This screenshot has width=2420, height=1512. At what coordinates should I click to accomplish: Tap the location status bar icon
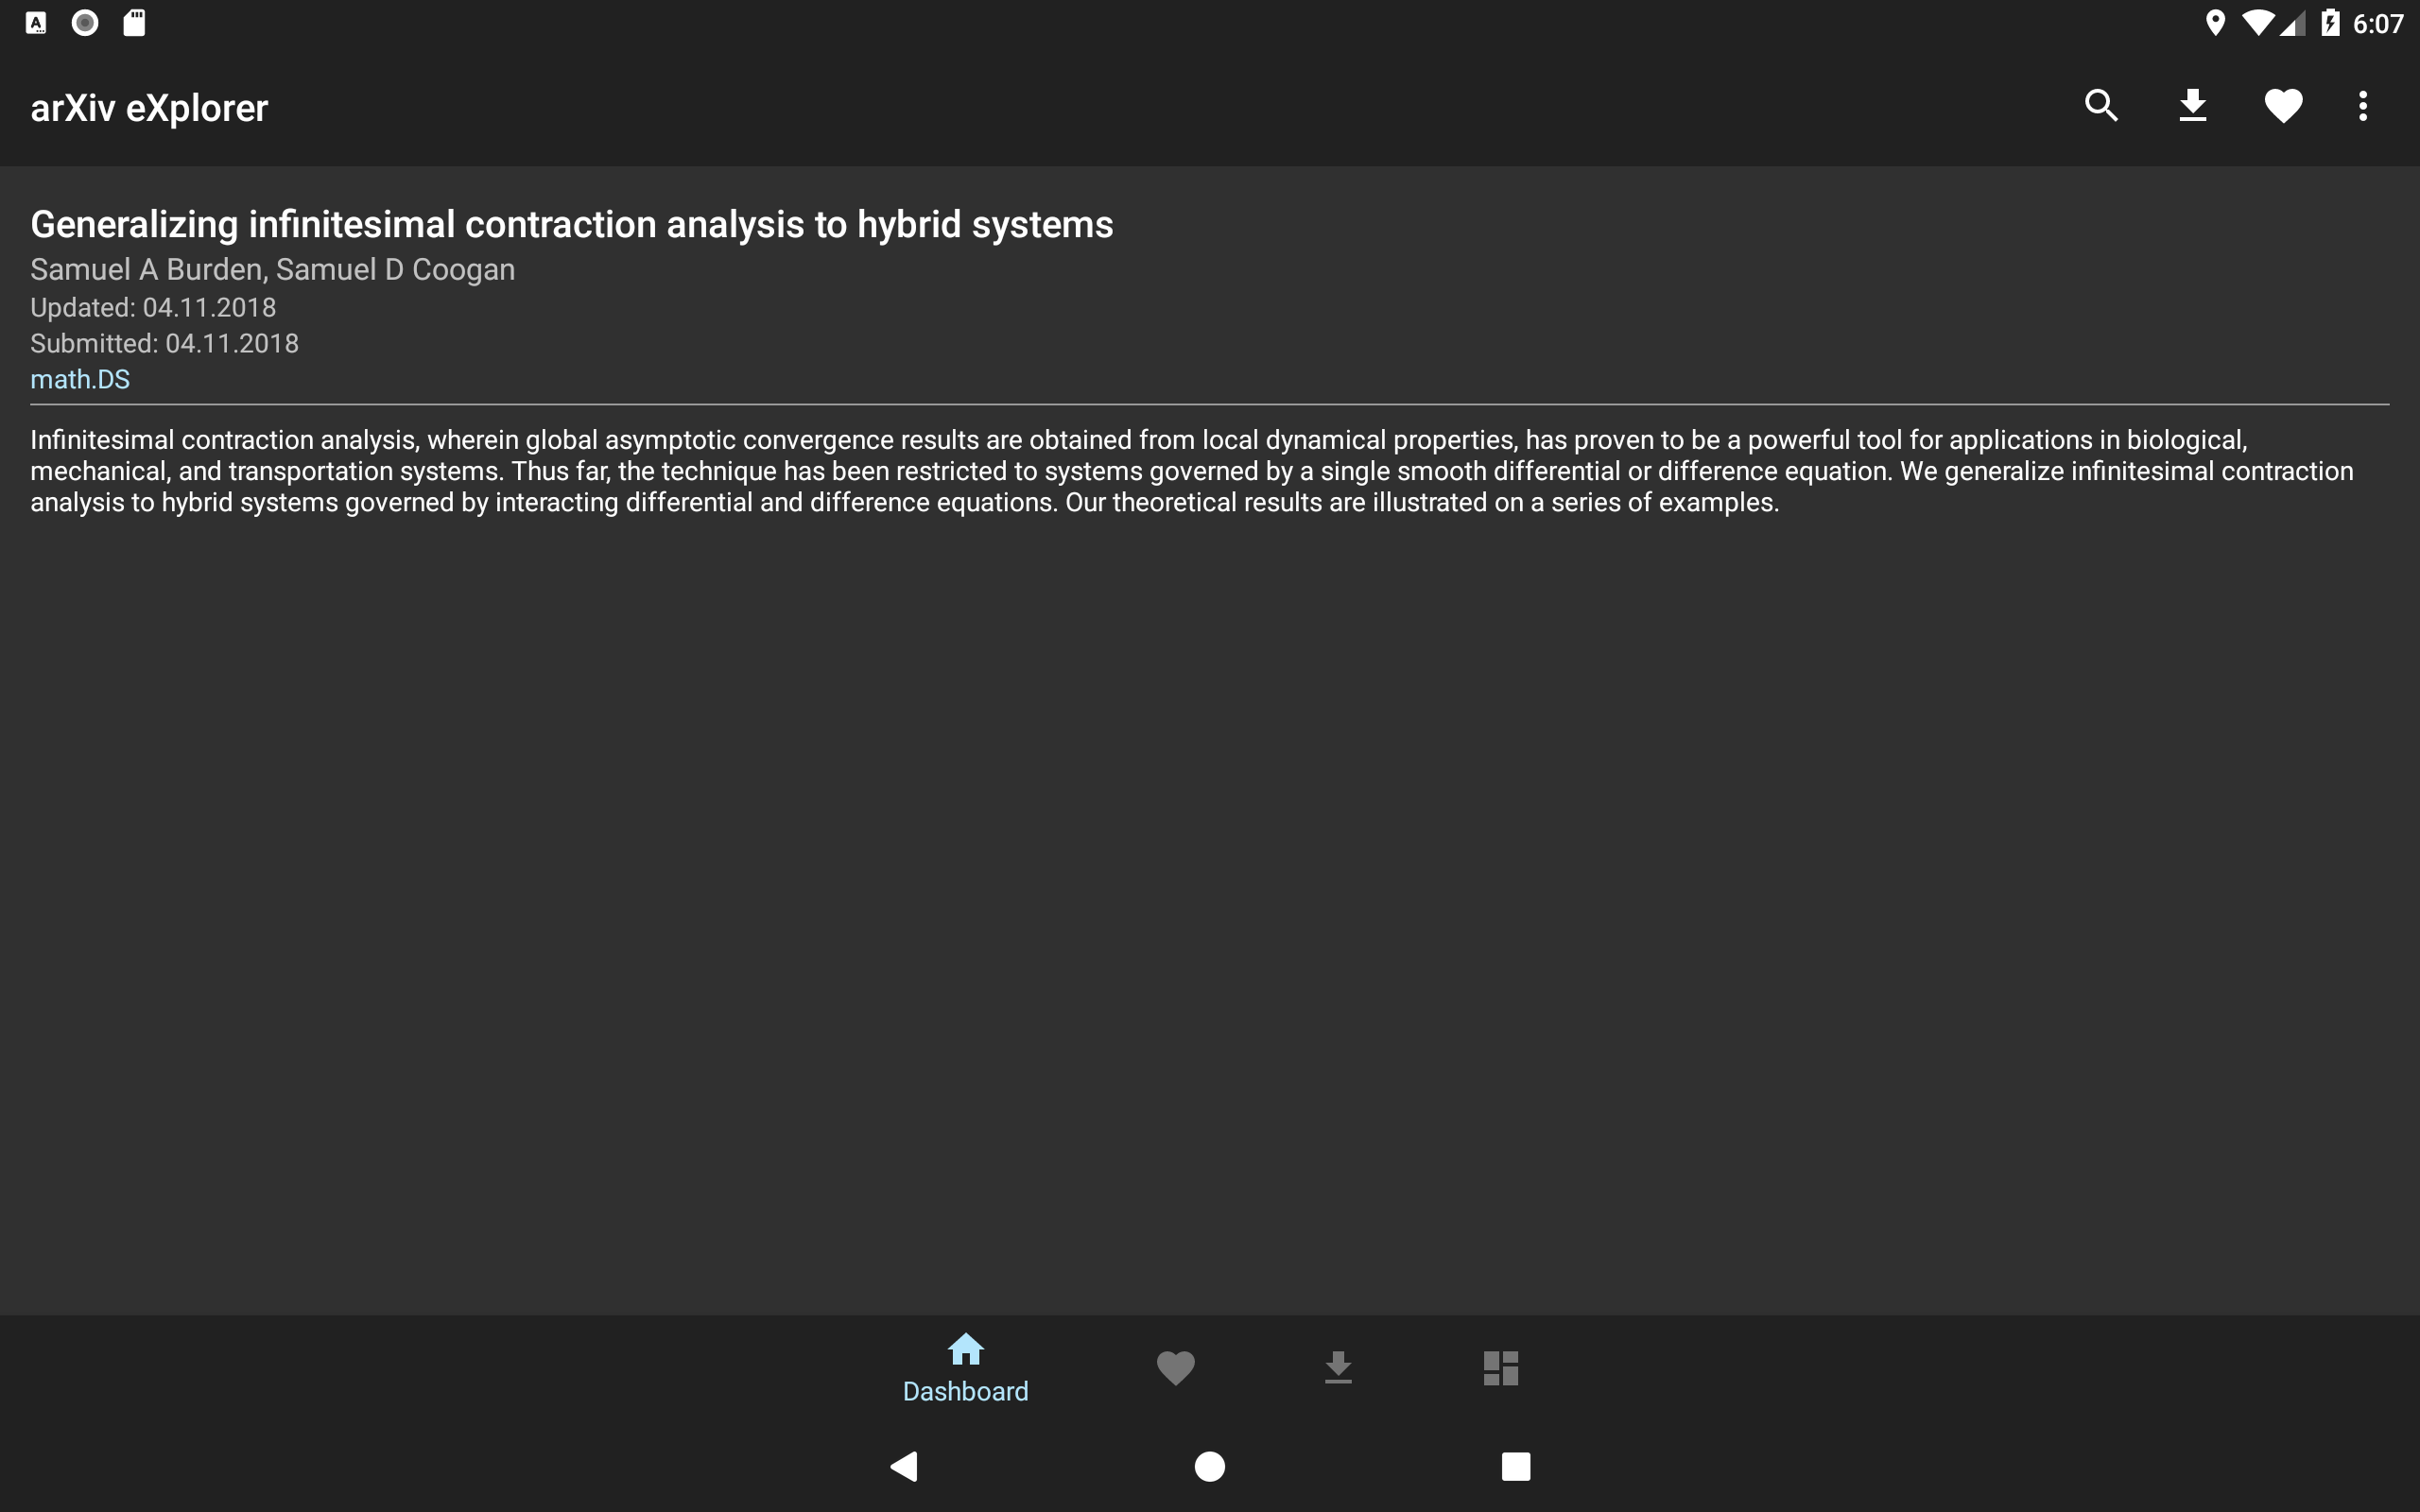(2215, 23)
